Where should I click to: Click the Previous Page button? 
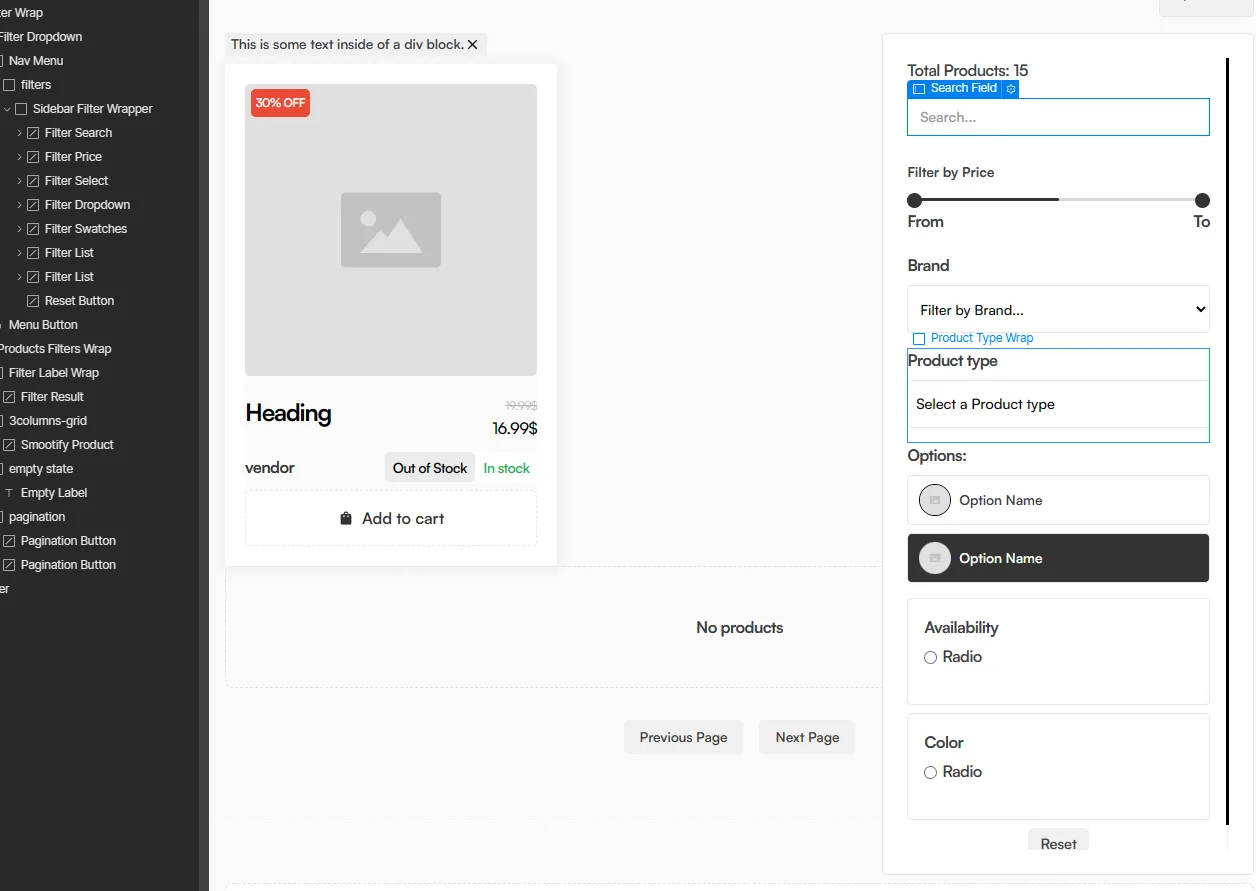683,737
